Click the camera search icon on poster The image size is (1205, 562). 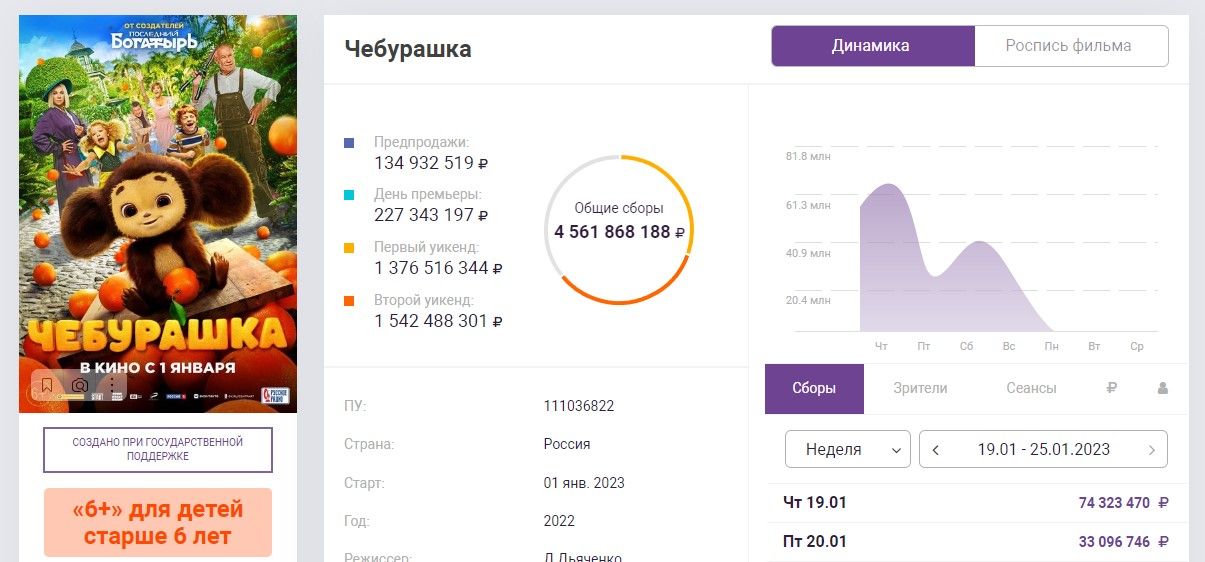[x=80, y=385]
